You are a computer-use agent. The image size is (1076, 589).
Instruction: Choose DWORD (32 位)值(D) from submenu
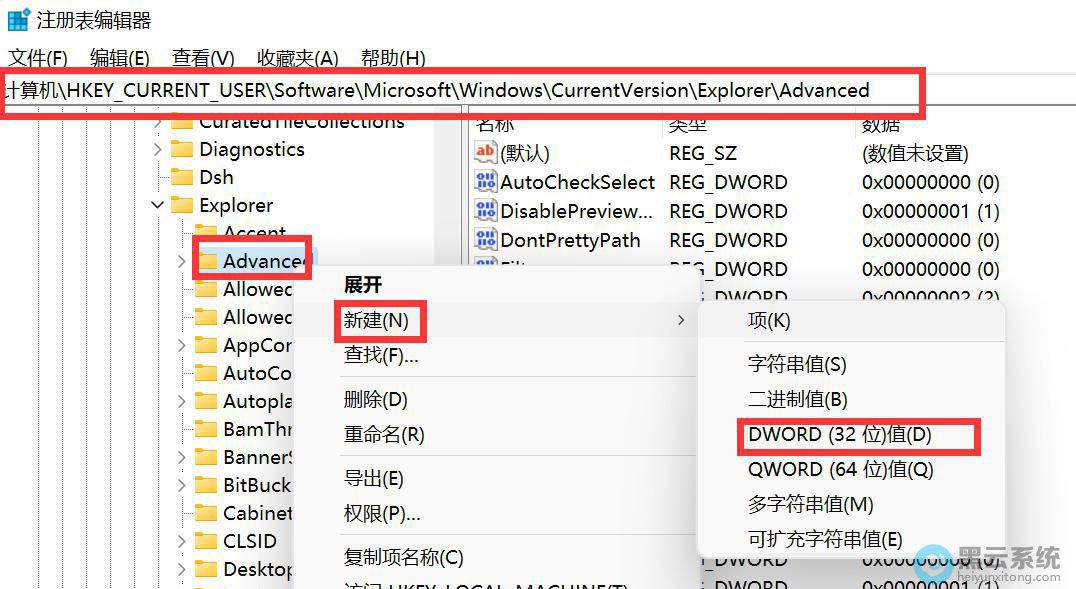(x=839, y=435)
